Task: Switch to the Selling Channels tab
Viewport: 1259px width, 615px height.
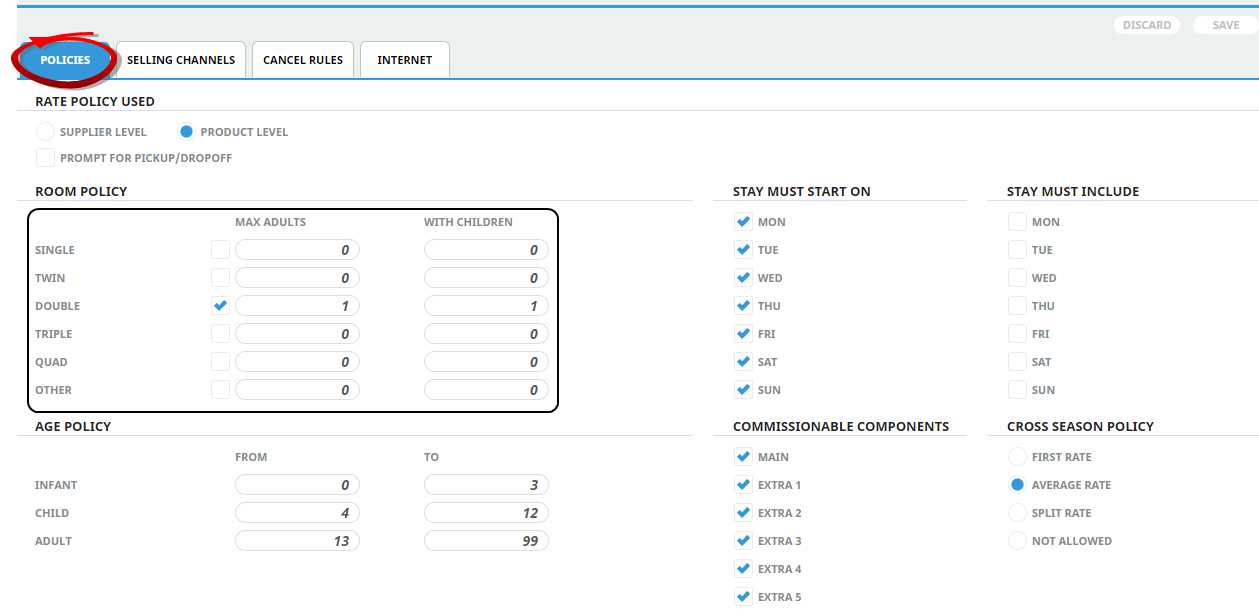Action: click(181, 60)
